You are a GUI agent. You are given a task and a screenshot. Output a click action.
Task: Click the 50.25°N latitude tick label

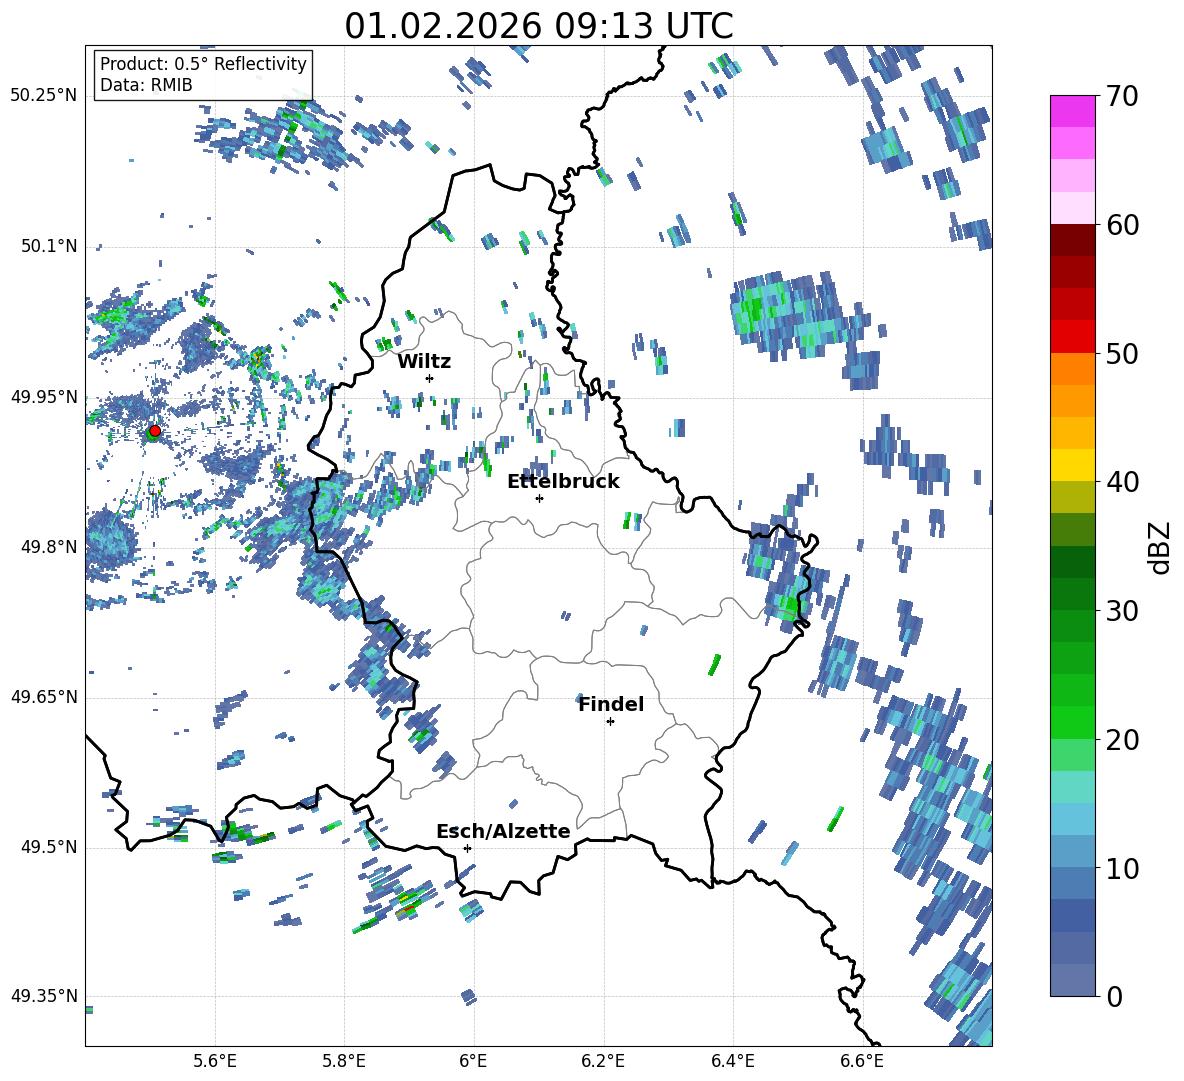(x=43, y=96)
